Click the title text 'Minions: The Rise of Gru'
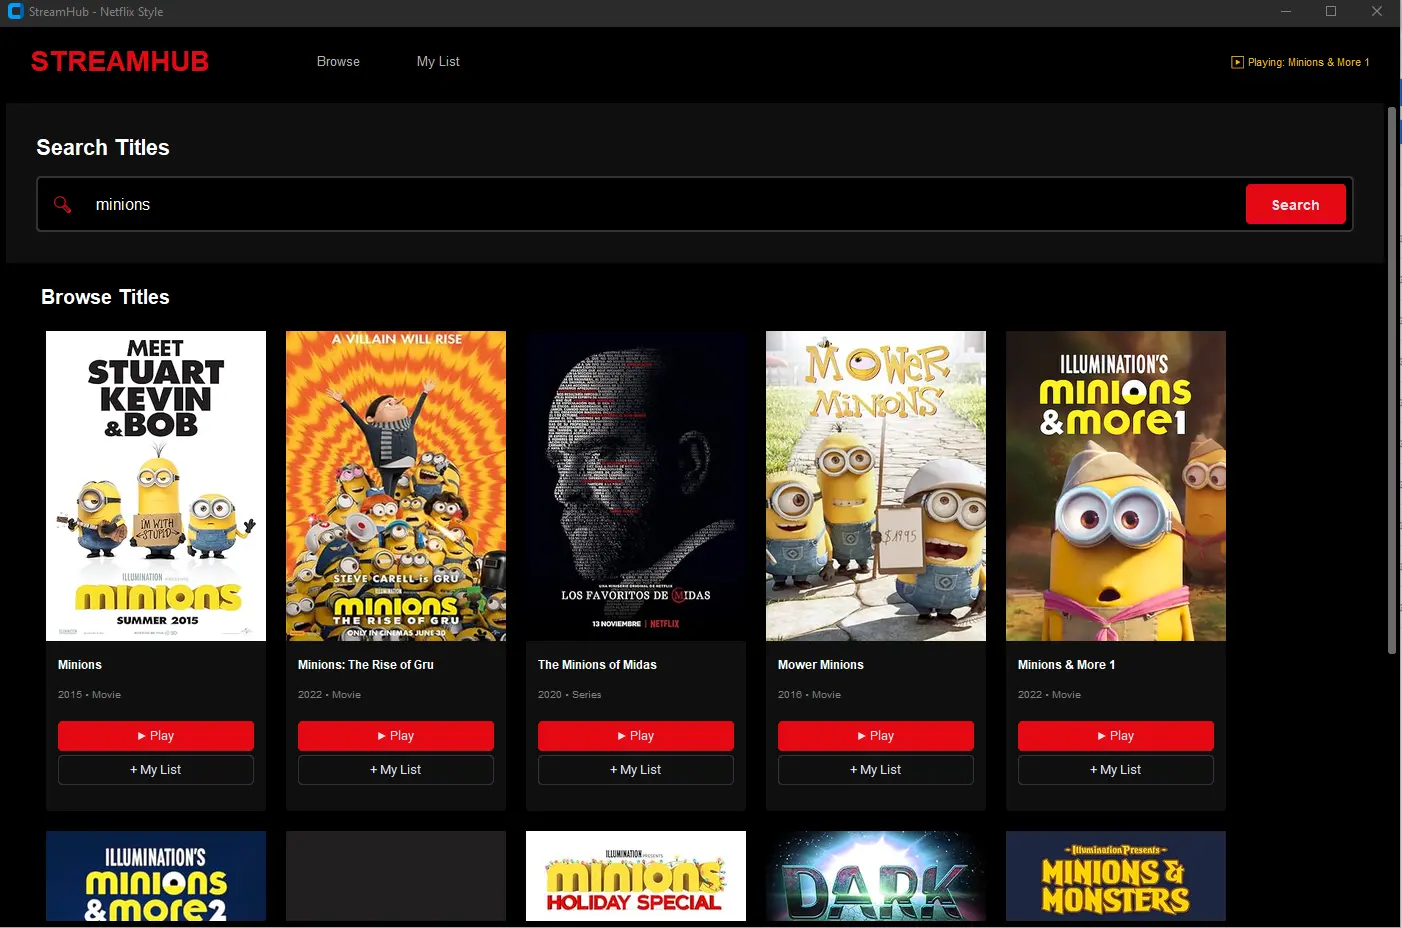 pos(366,665)
